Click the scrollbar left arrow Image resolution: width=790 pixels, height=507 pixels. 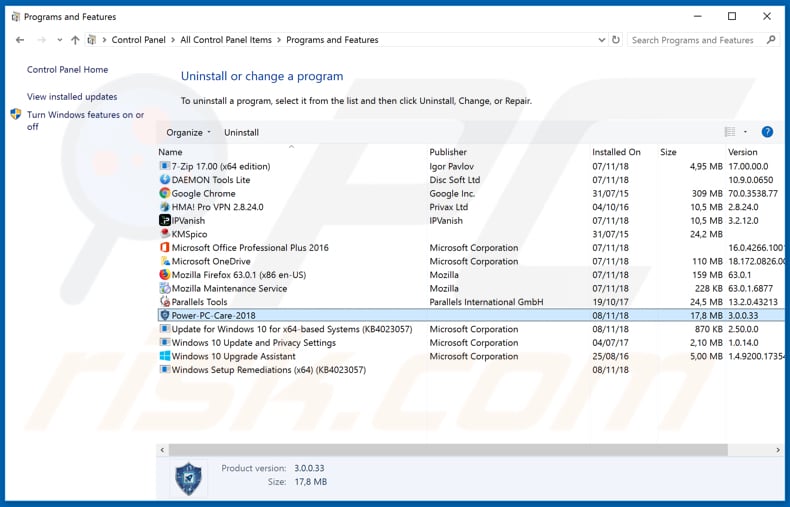(x=162, y=450)
